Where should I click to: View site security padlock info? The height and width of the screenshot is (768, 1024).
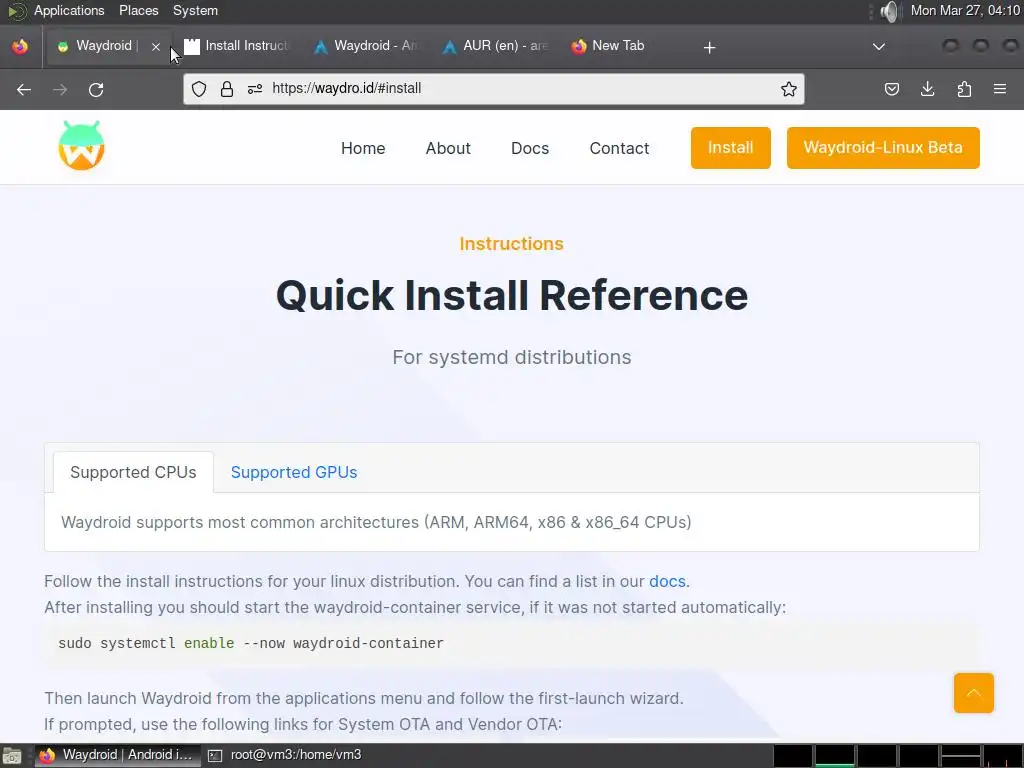pos(227,89)
